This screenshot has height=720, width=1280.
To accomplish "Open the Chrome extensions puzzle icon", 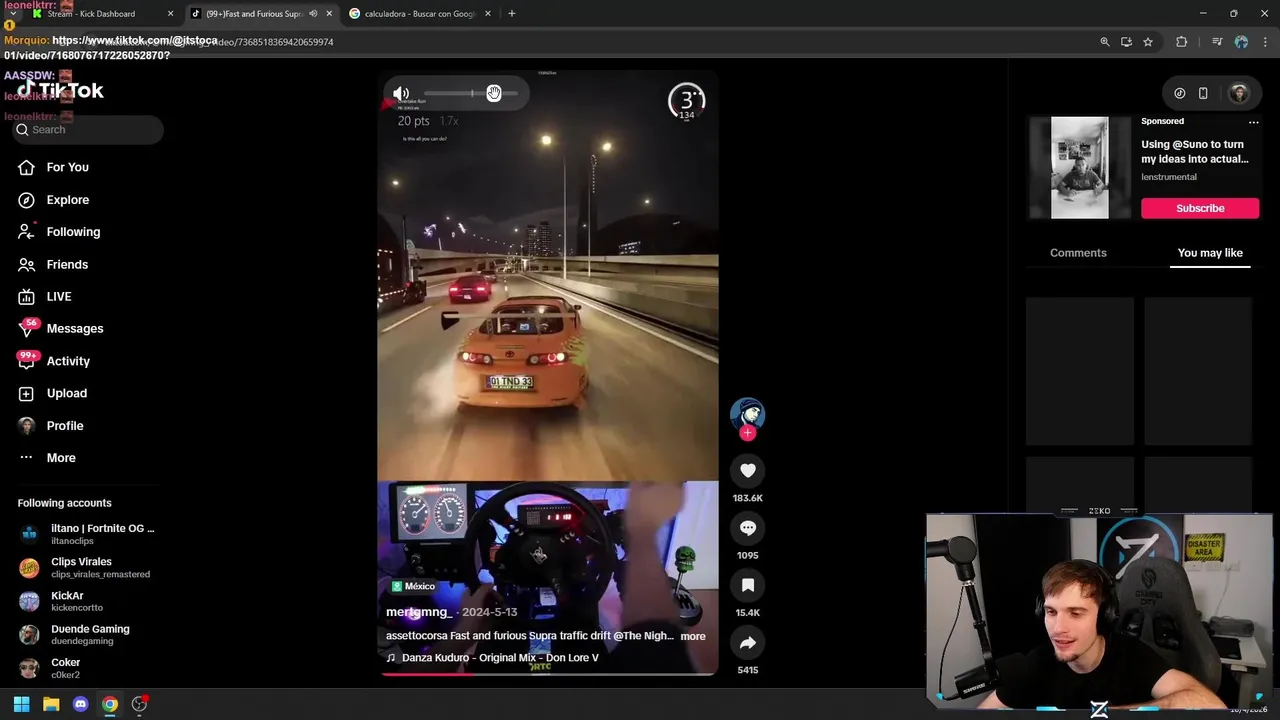I will coord(1181,42).
